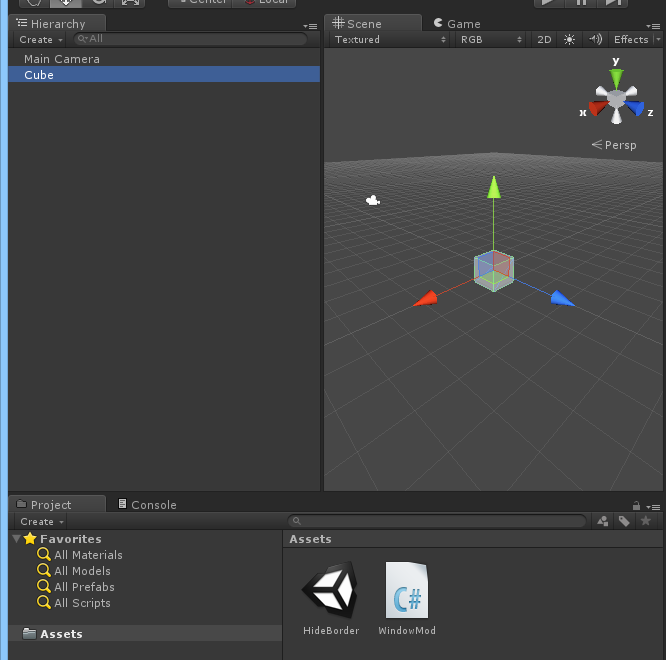Click the search by type icon
This screenshot has height=660, width=666.
[x=602, y=521]
